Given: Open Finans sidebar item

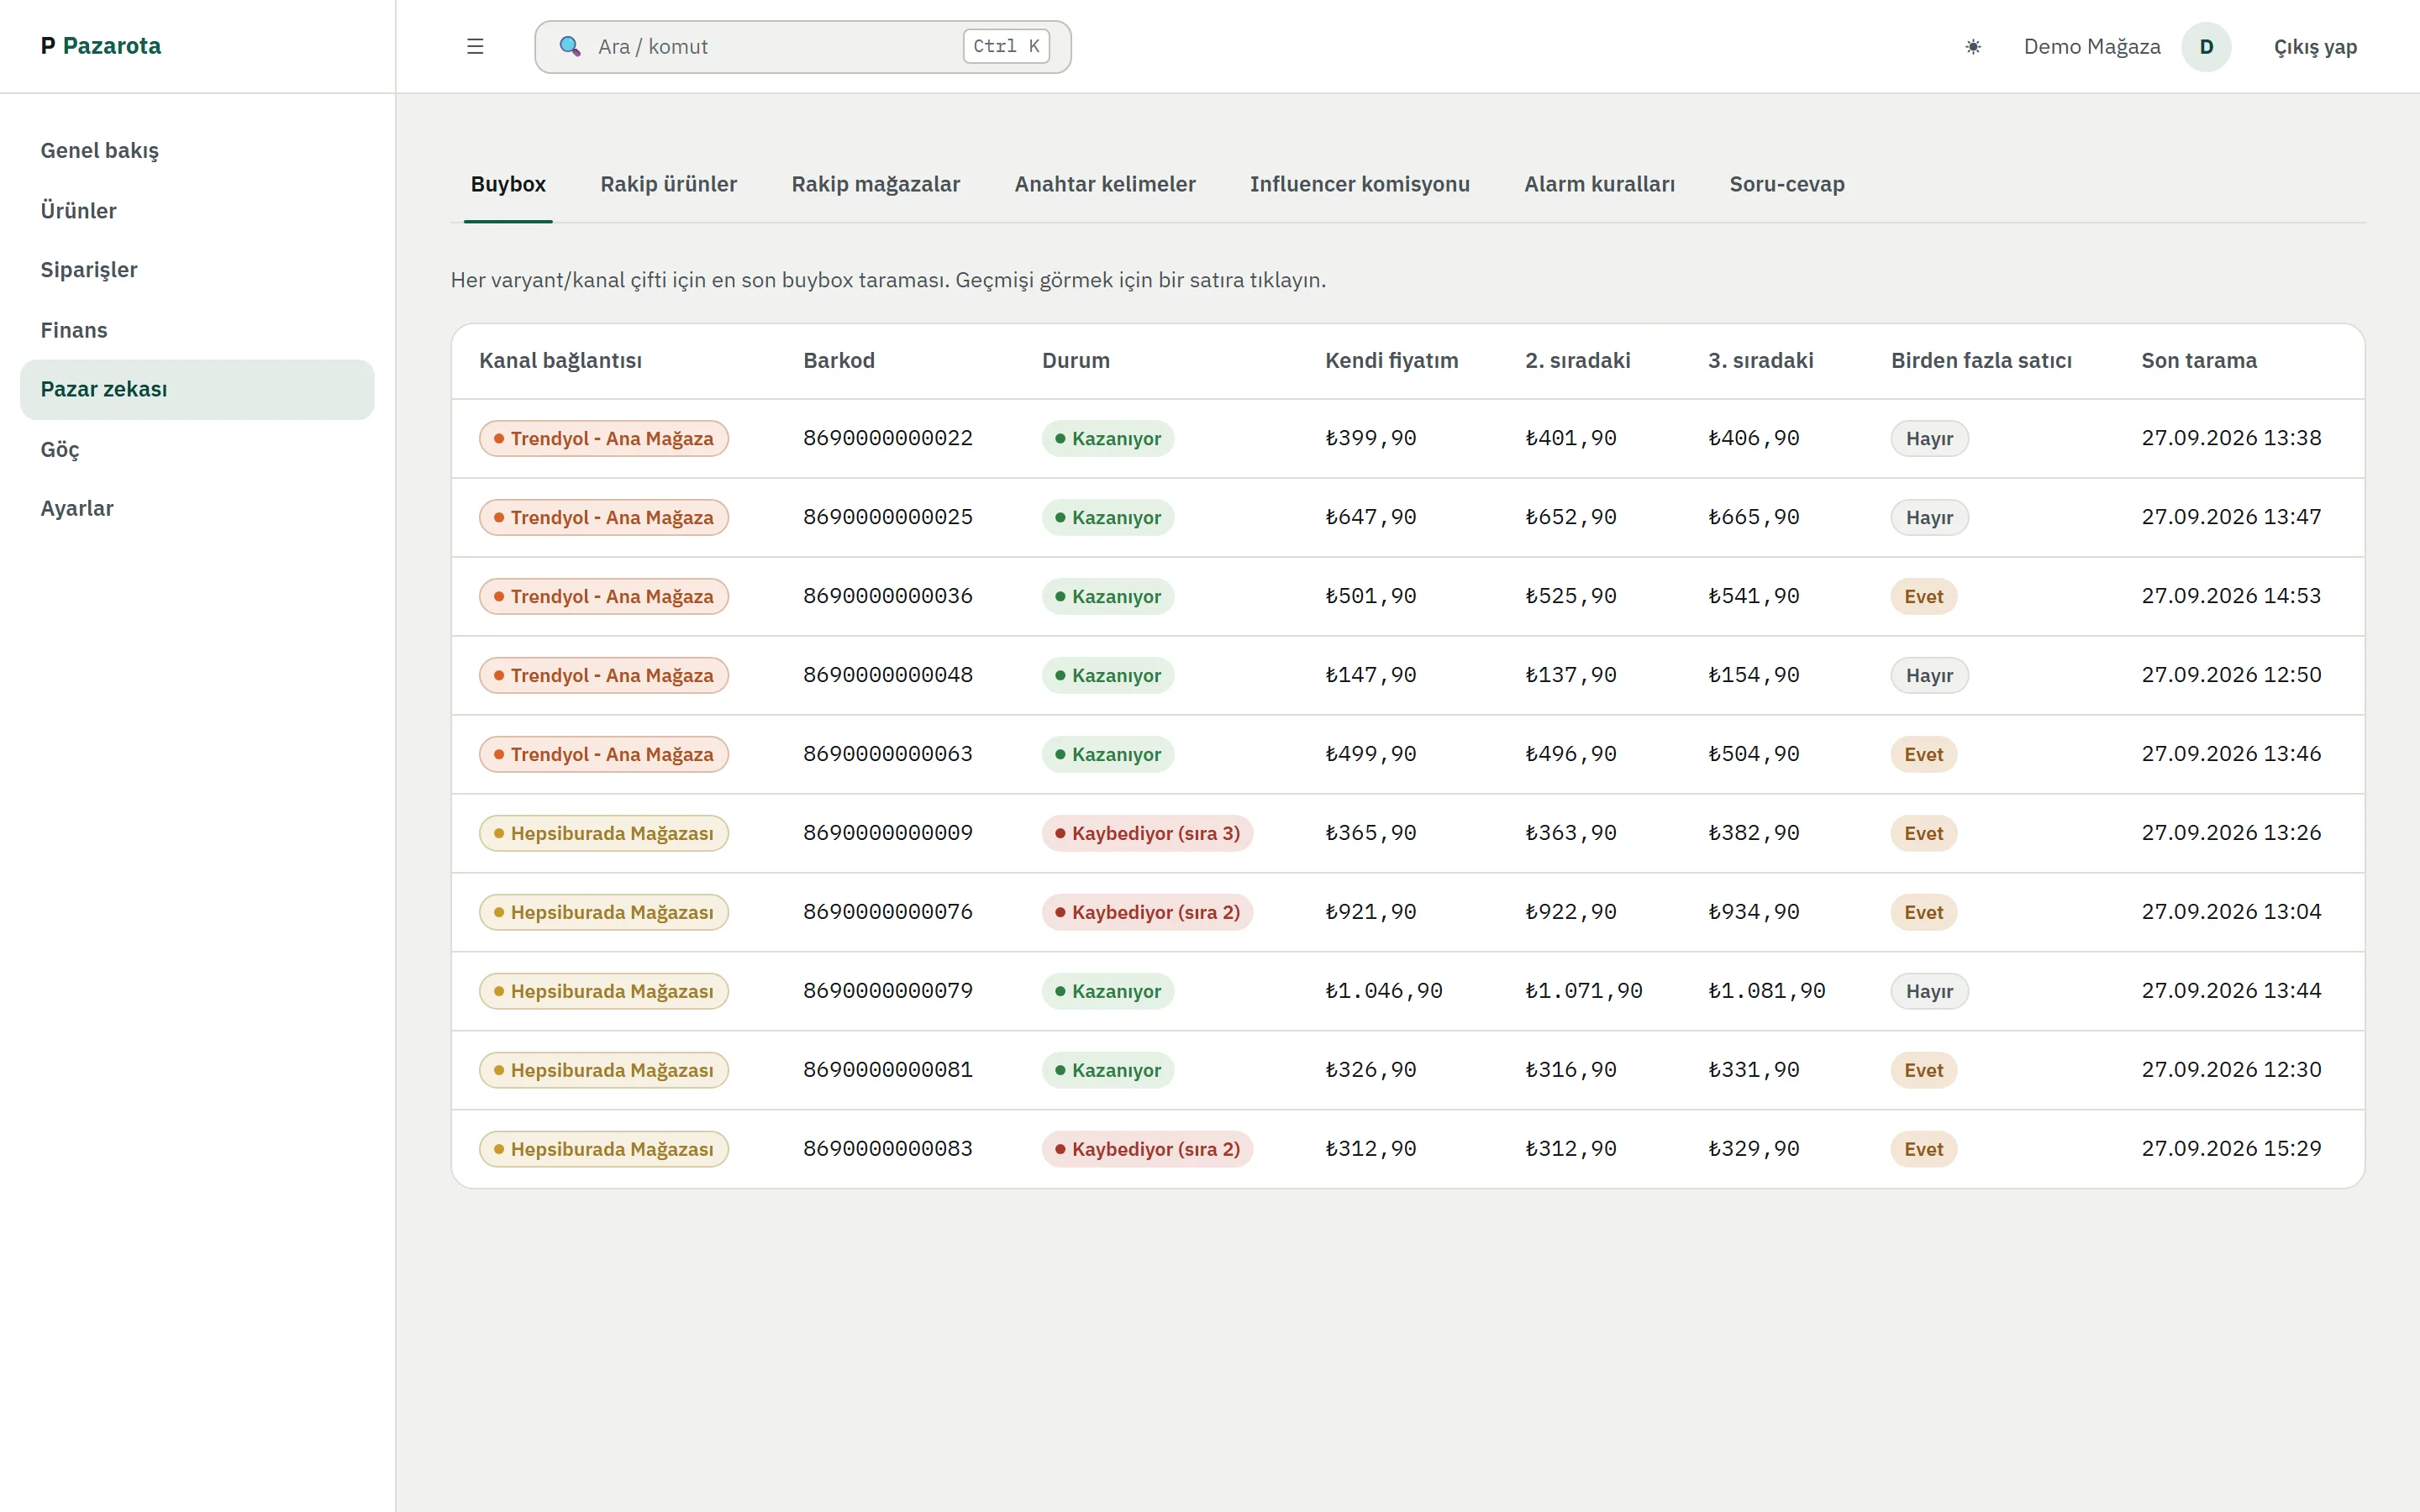Looking at the screenshot, I should pos(197,330).
